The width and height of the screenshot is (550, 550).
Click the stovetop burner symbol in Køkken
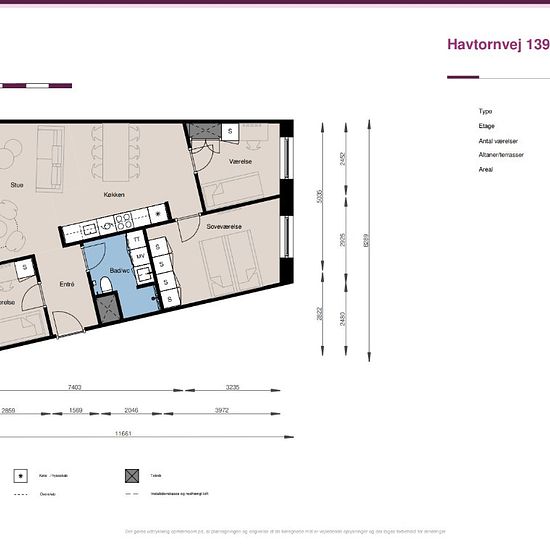tap(124, 221)
